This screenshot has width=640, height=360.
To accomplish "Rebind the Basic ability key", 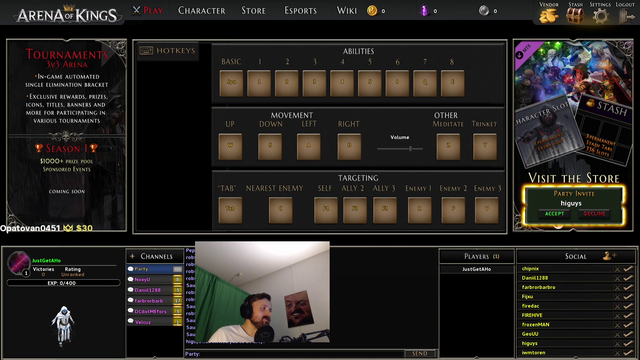I will 231,83.
